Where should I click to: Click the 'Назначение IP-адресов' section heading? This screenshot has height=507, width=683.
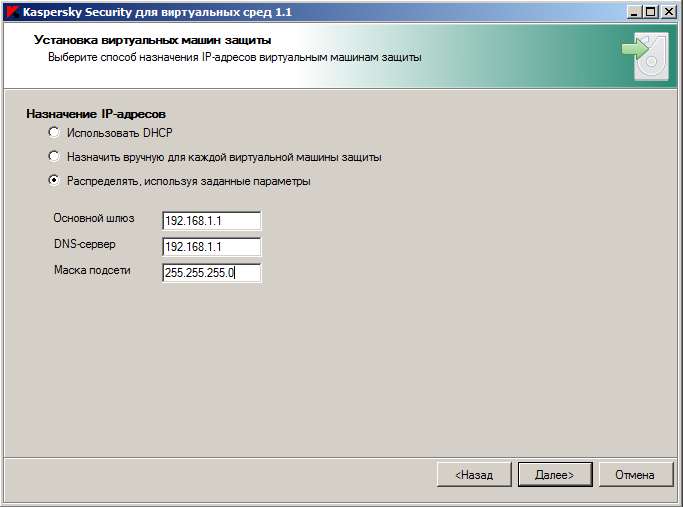point(96,114)
